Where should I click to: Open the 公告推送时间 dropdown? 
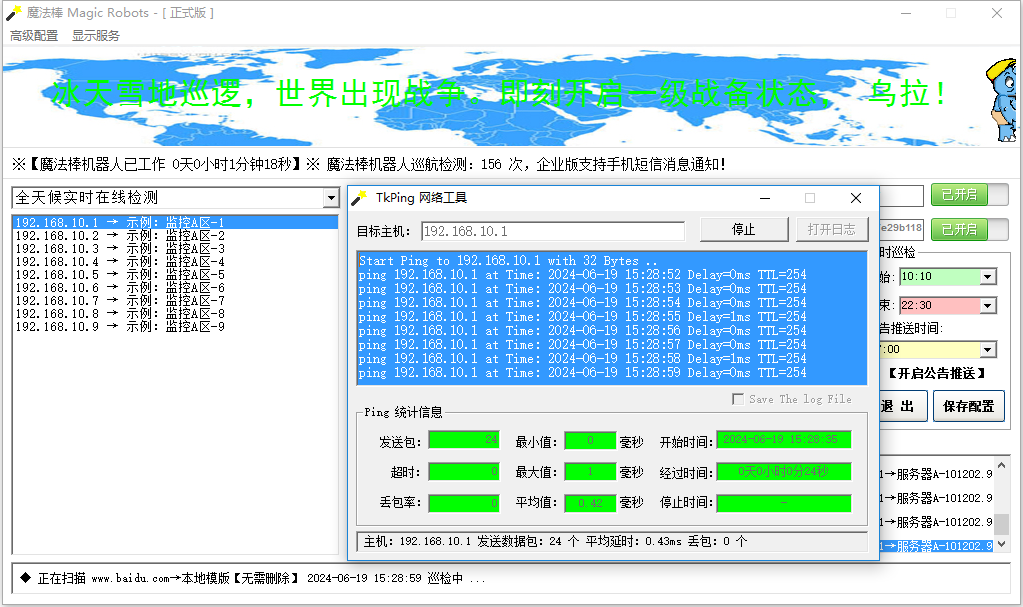click(988, 350)
